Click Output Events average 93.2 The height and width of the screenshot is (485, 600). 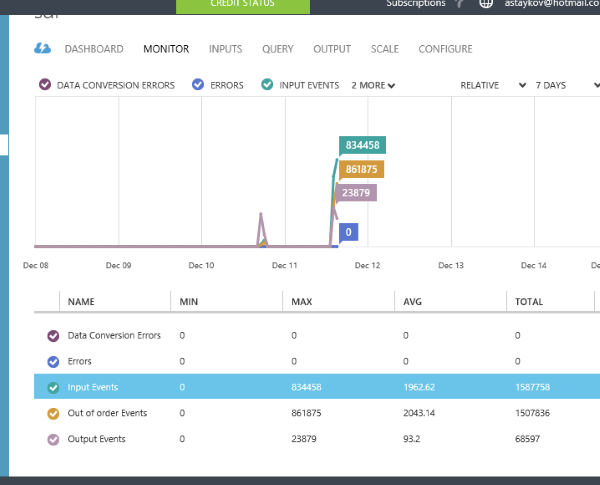click(411, 439)
